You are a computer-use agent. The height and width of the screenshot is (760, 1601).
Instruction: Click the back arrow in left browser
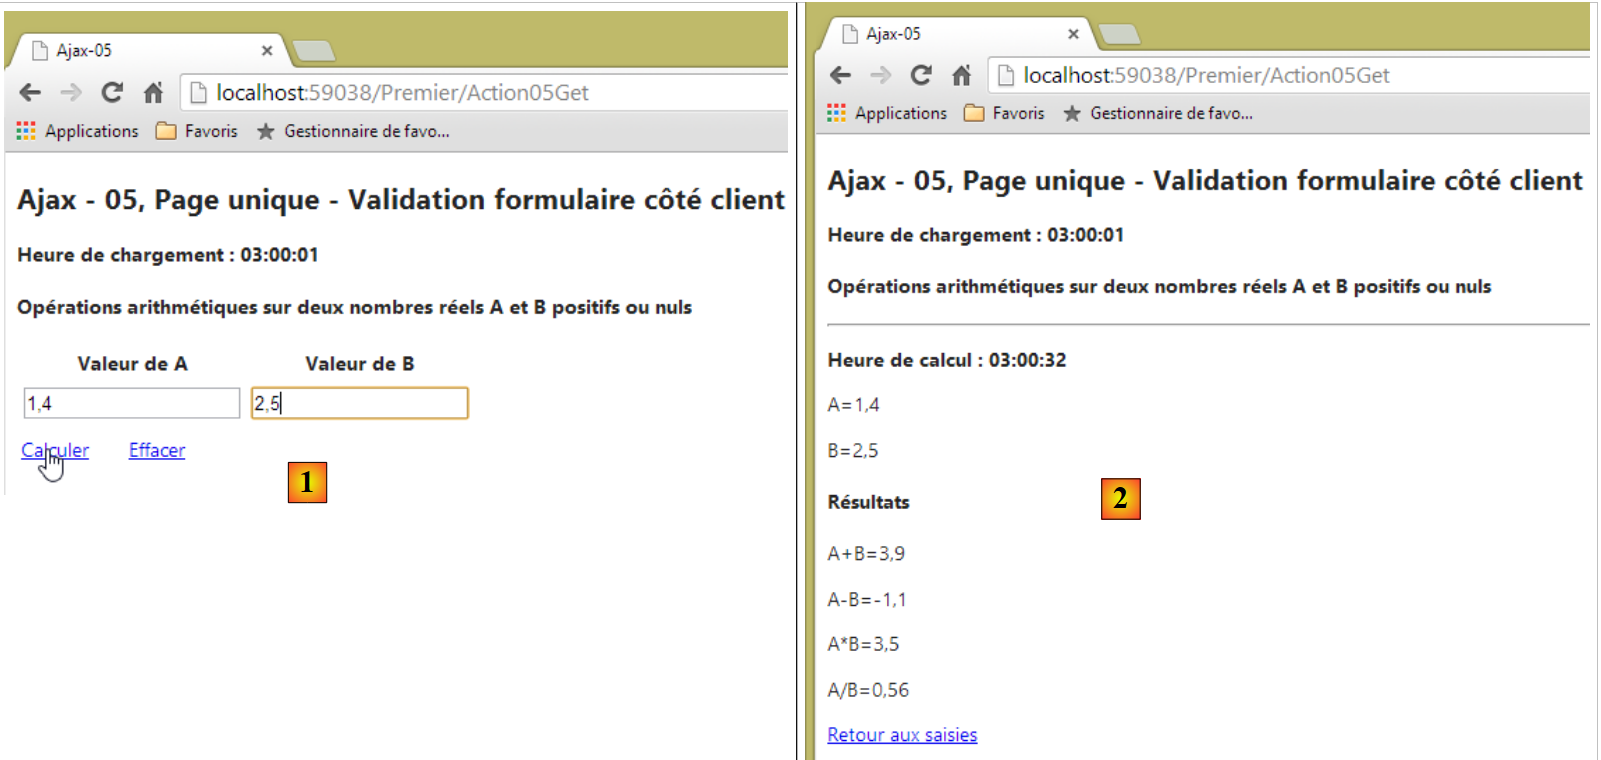[x=30, y=93]
